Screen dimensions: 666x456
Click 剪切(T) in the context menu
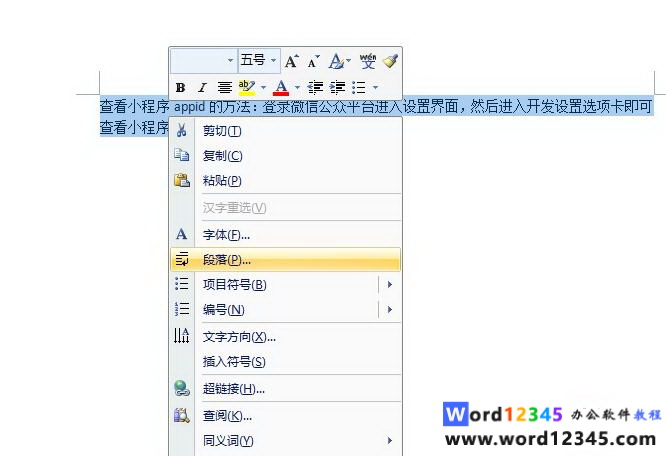222,131
